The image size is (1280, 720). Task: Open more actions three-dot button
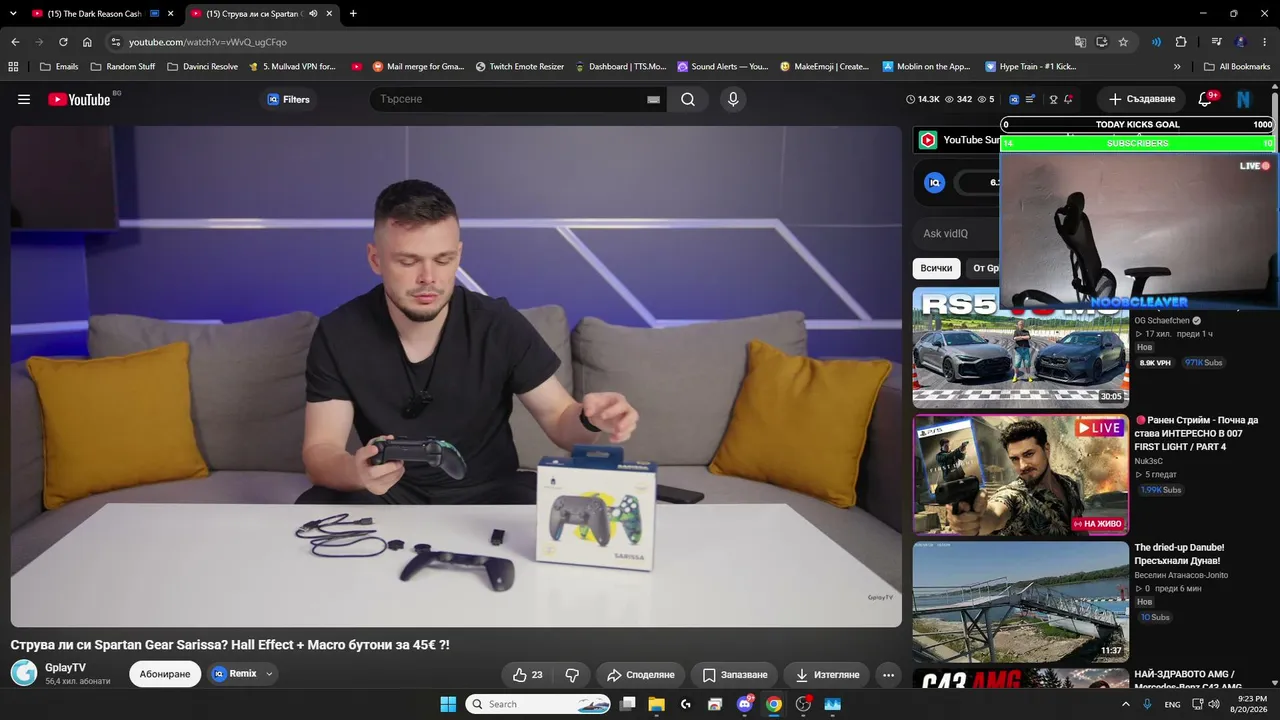click(x=888, y=675)
